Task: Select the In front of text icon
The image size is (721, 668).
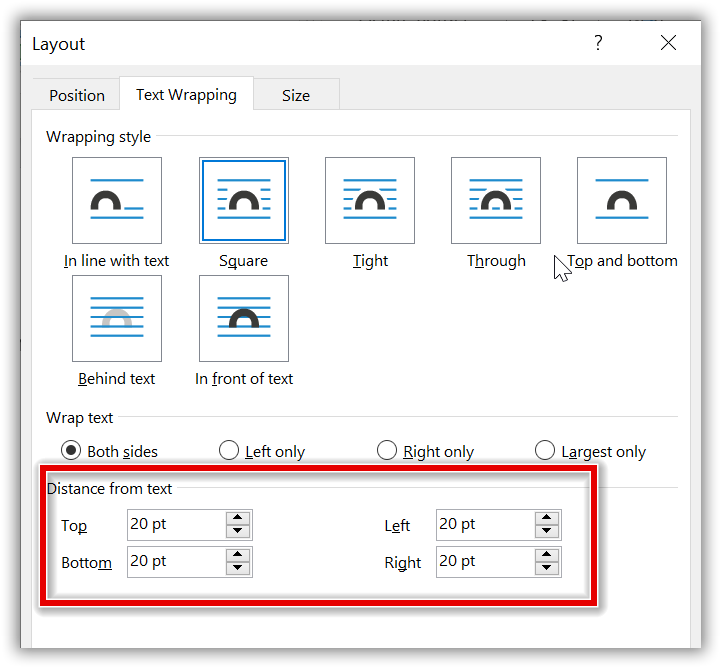Action: tap(243, 318)
